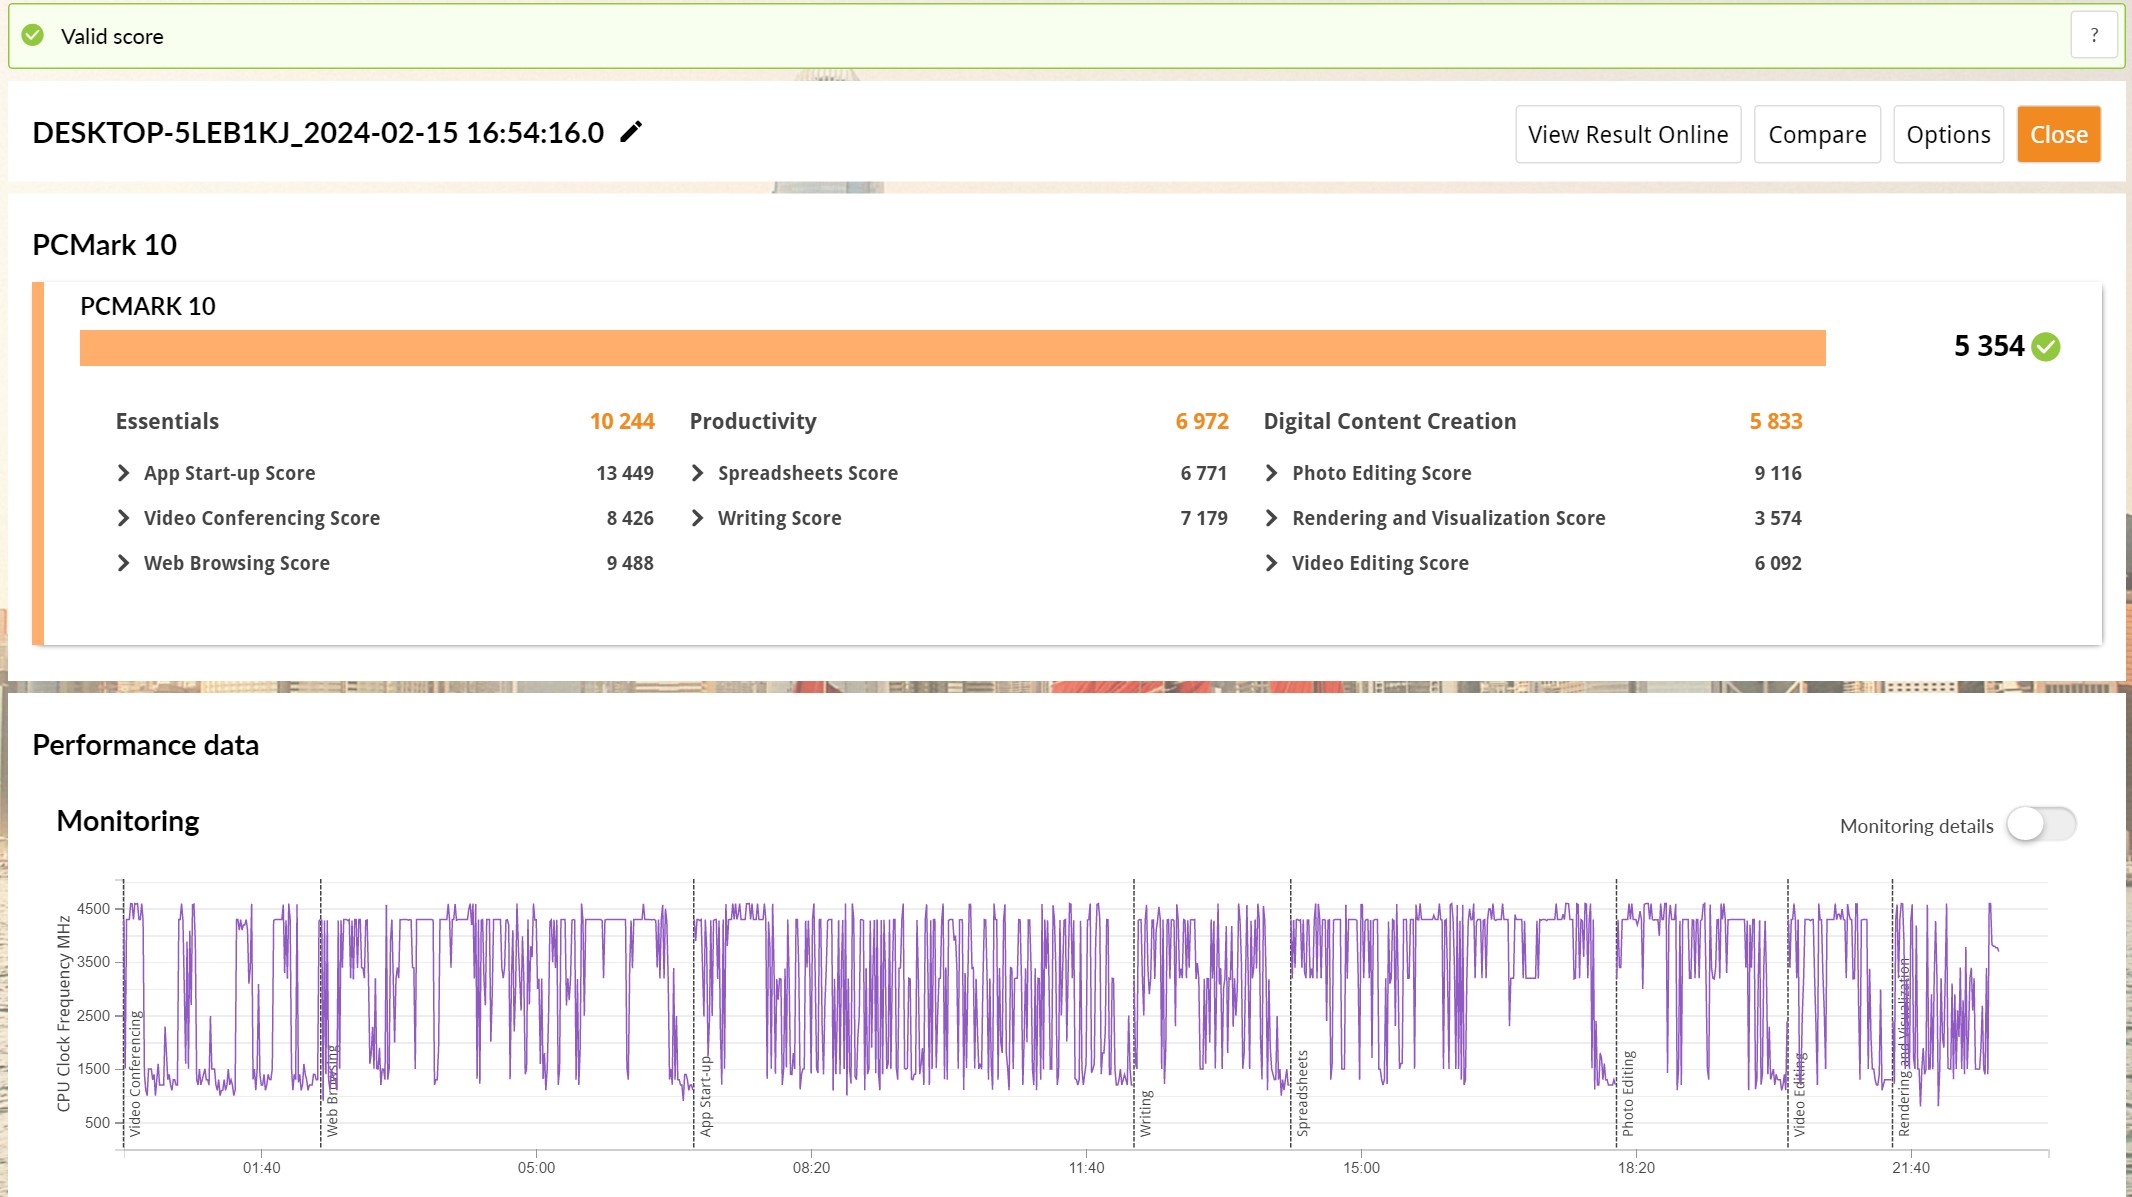Expand Video Editing Score details
The width and height of the screenshot is (2132, 1197).
pyautogui.click(x=1271, y=563)
